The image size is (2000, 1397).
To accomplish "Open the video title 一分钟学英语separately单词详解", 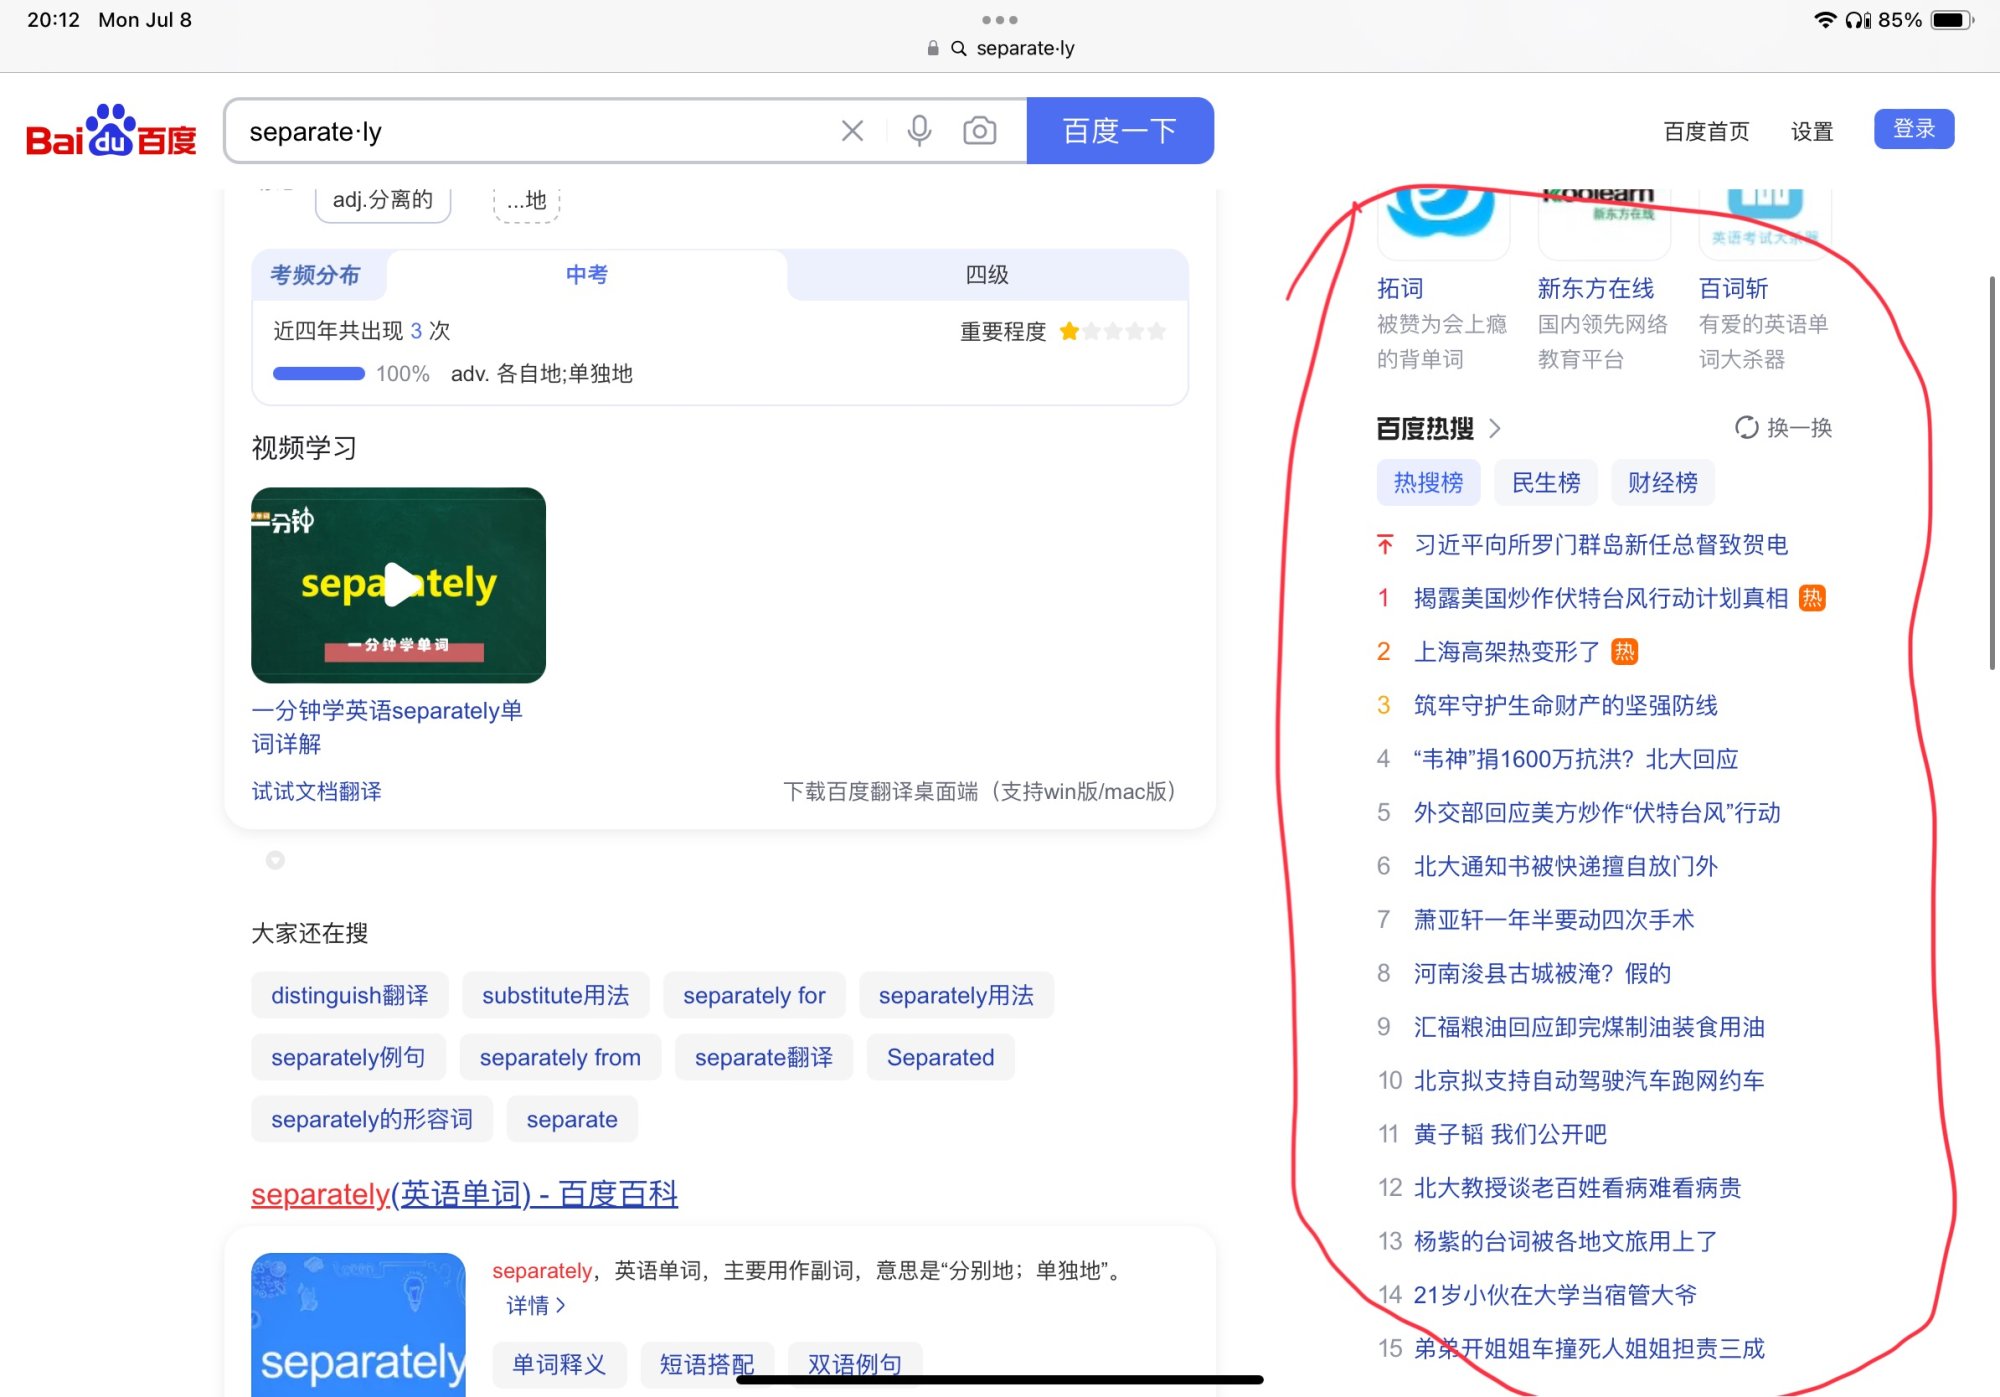I will tap(387, 727).
